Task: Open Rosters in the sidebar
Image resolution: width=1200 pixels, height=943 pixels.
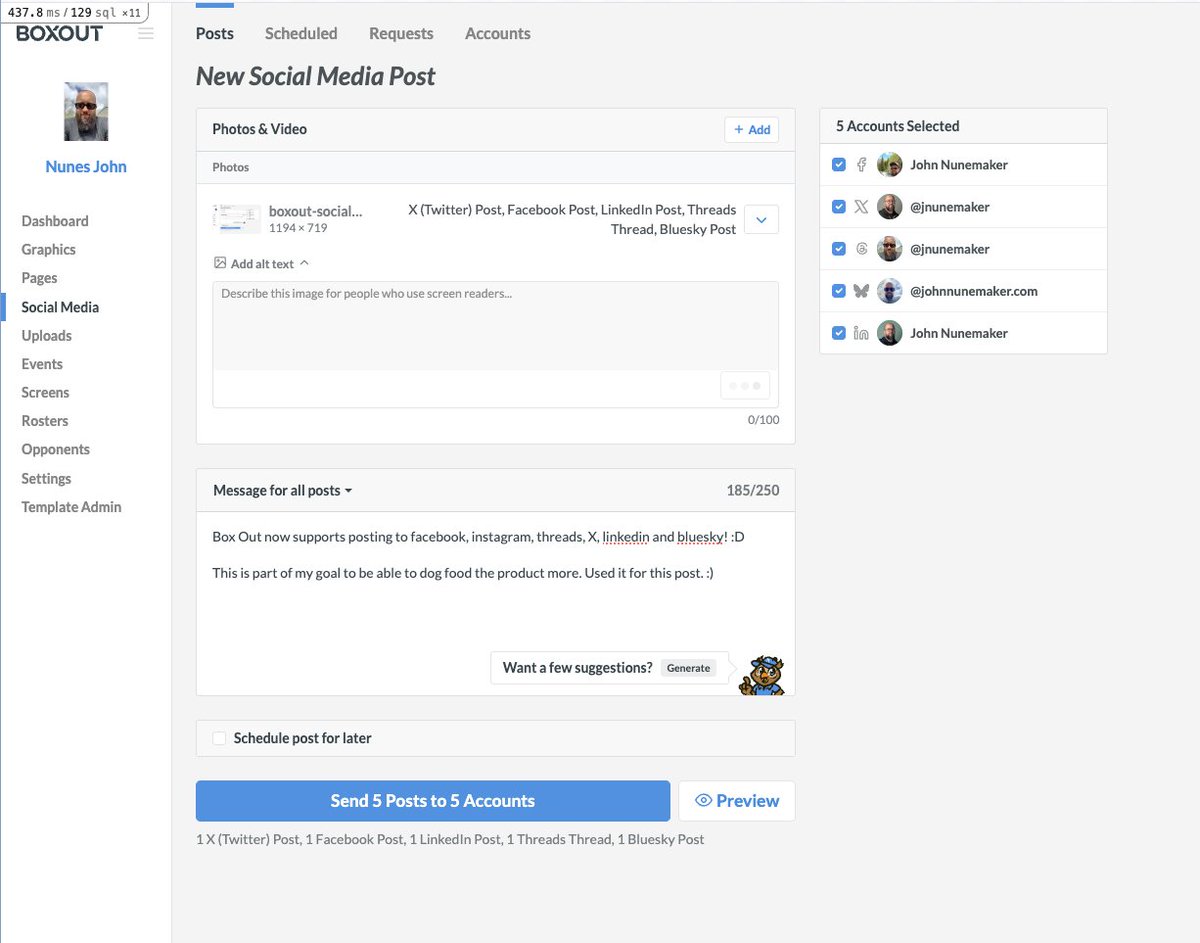Action: pos(45,421)
